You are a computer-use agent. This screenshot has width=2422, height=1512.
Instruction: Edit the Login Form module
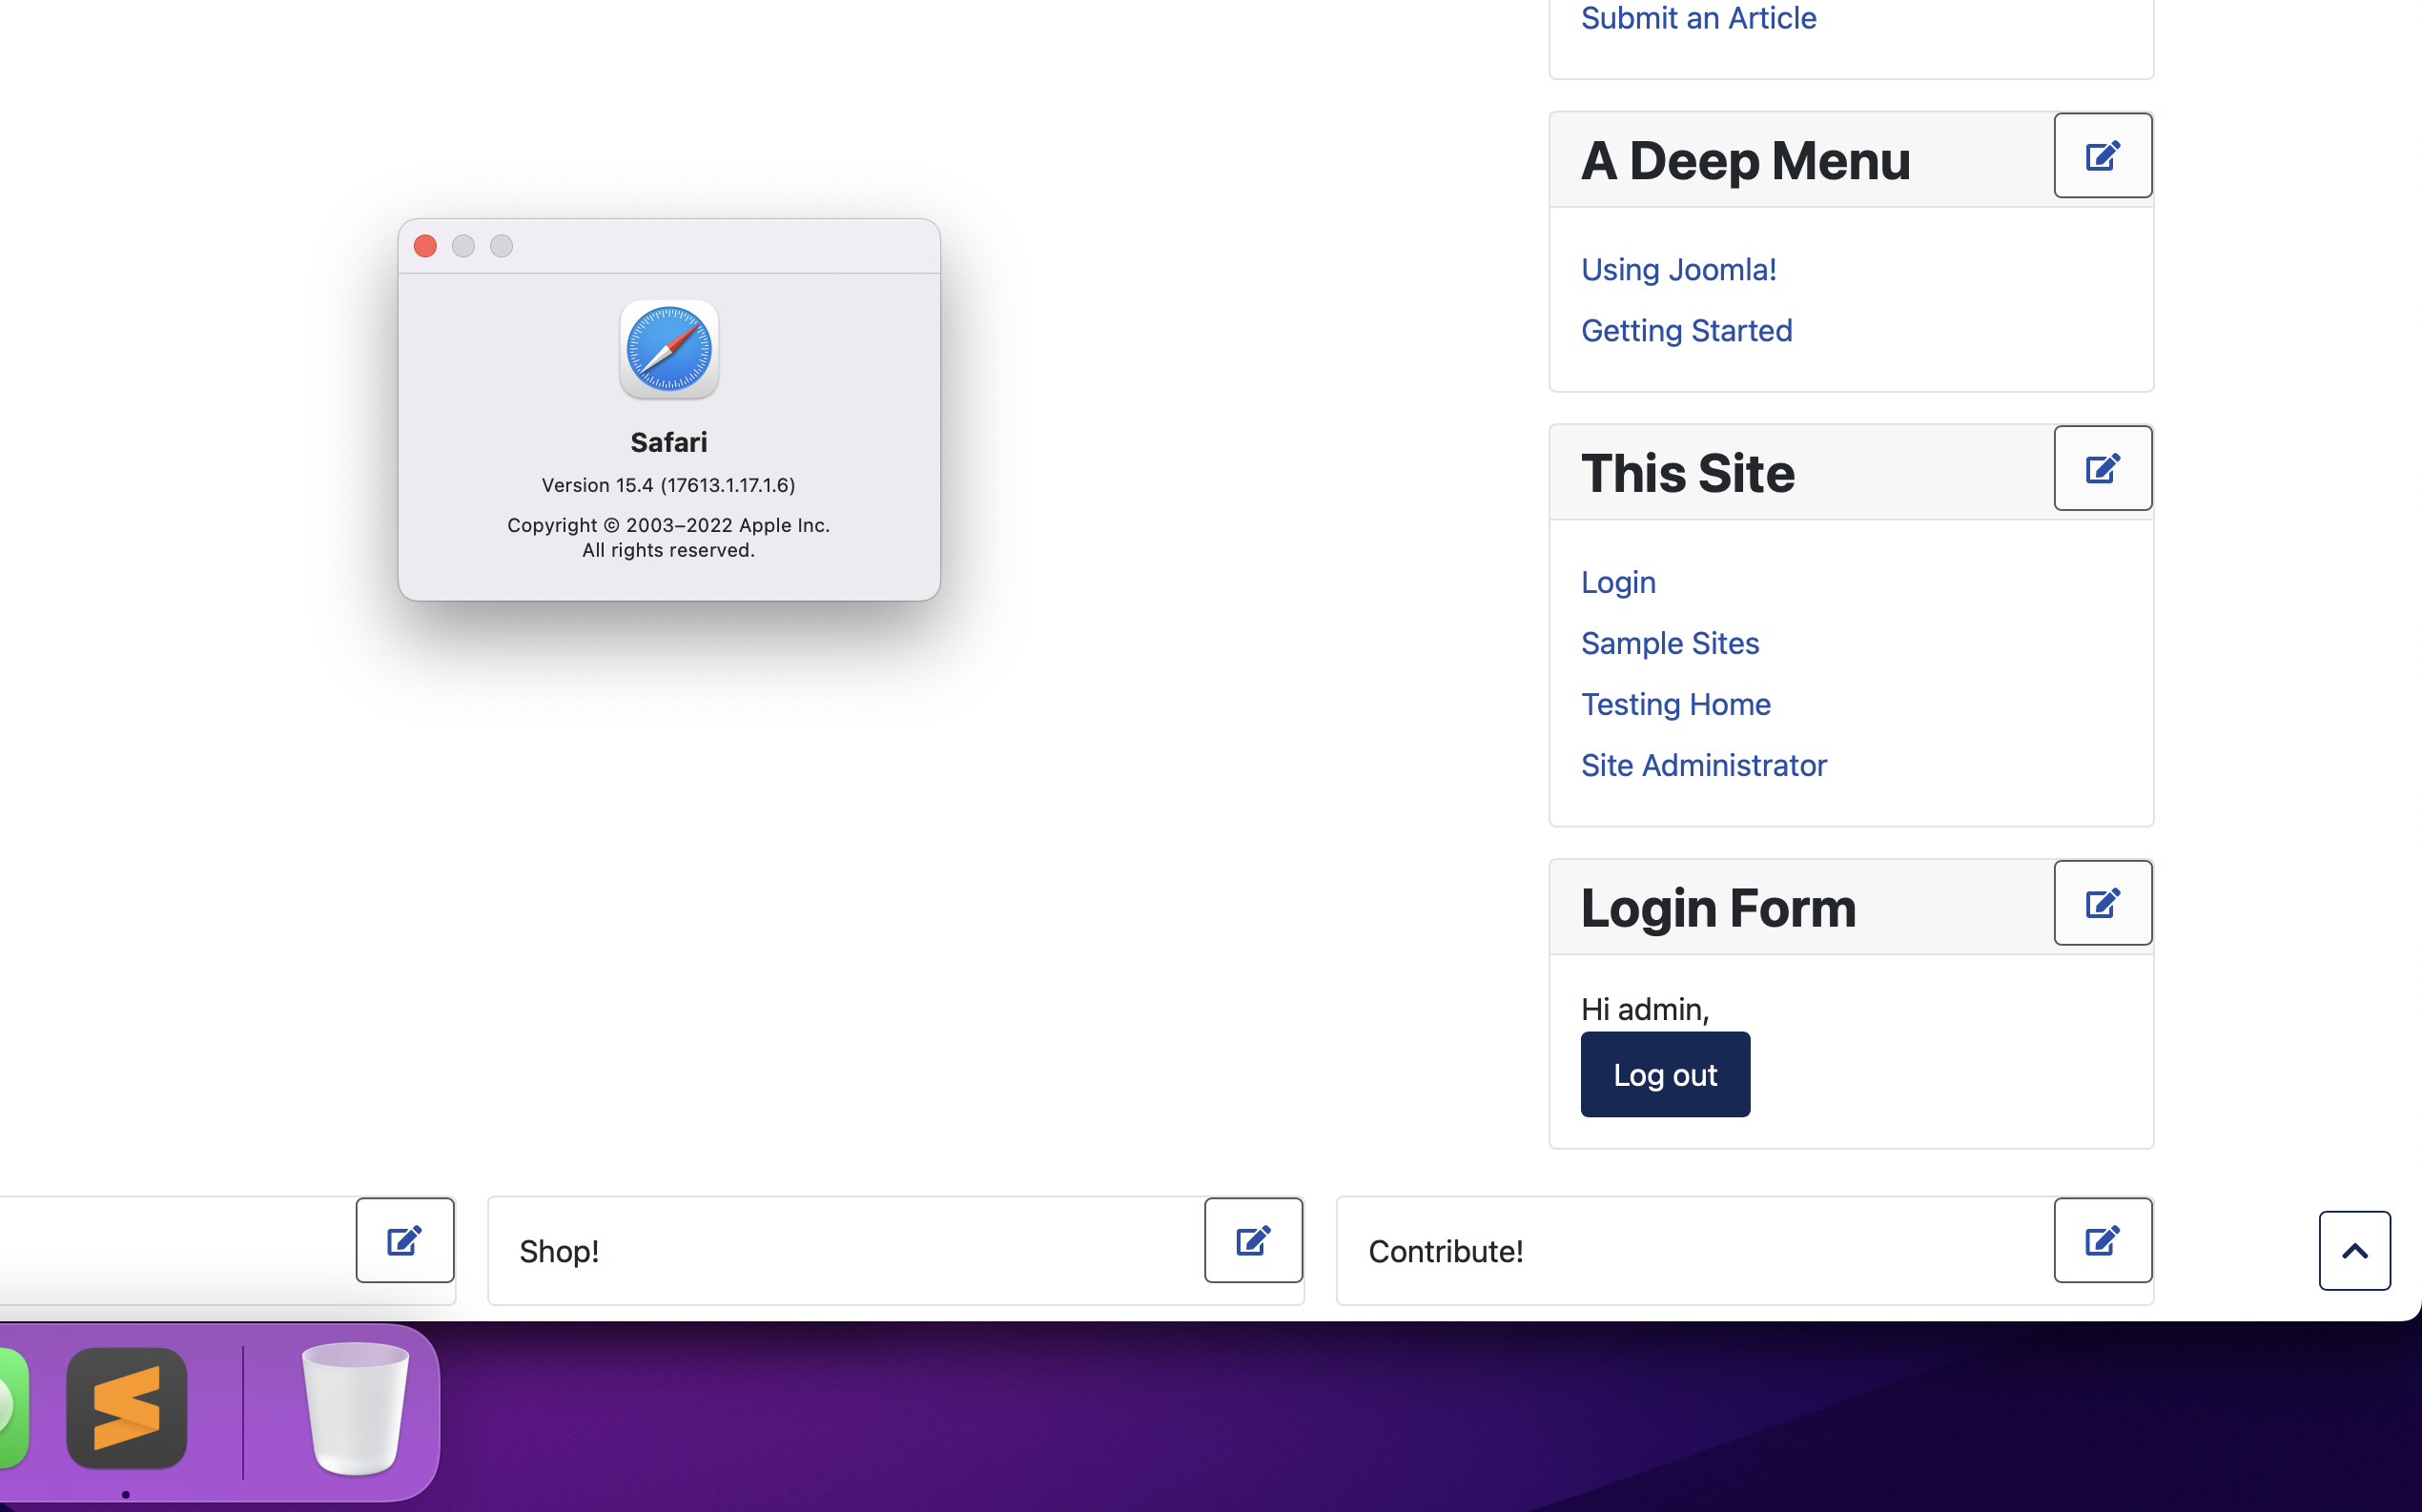click(x=2102, y=903)
